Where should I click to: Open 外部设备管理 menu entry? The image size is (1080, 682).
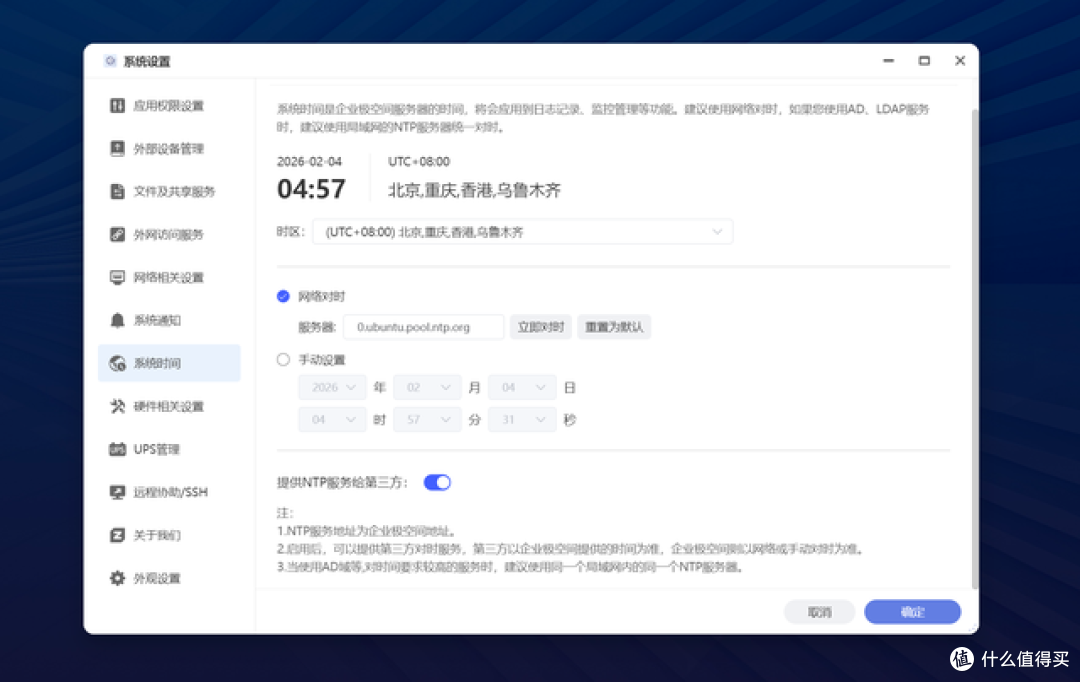(169, 148)
